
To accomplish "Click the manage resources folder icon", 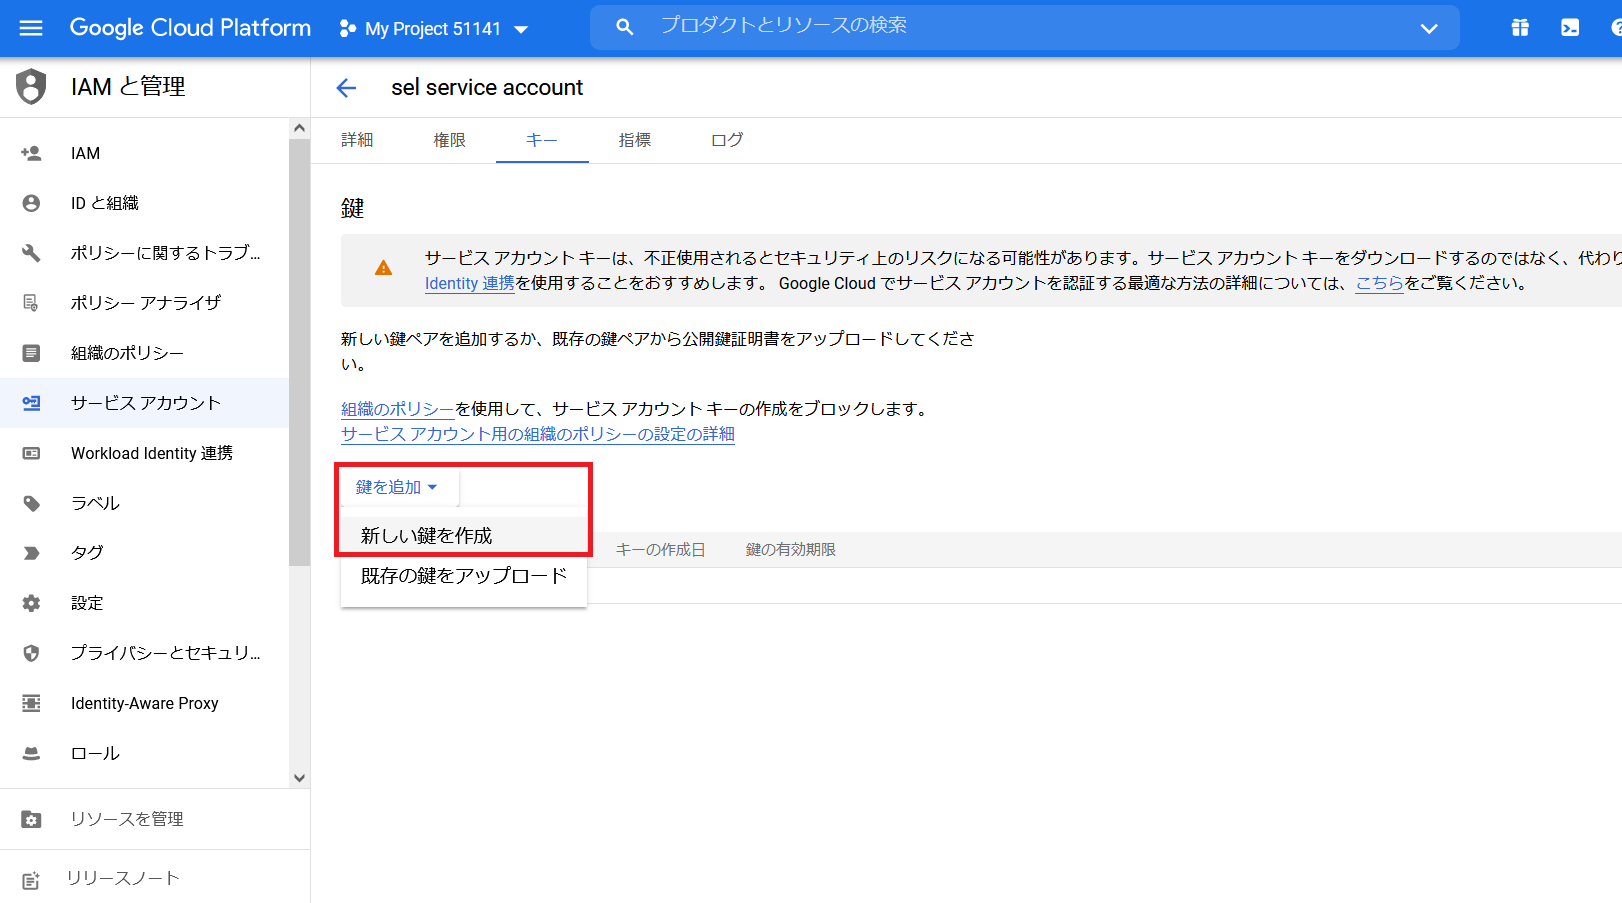I will [31, 819].
